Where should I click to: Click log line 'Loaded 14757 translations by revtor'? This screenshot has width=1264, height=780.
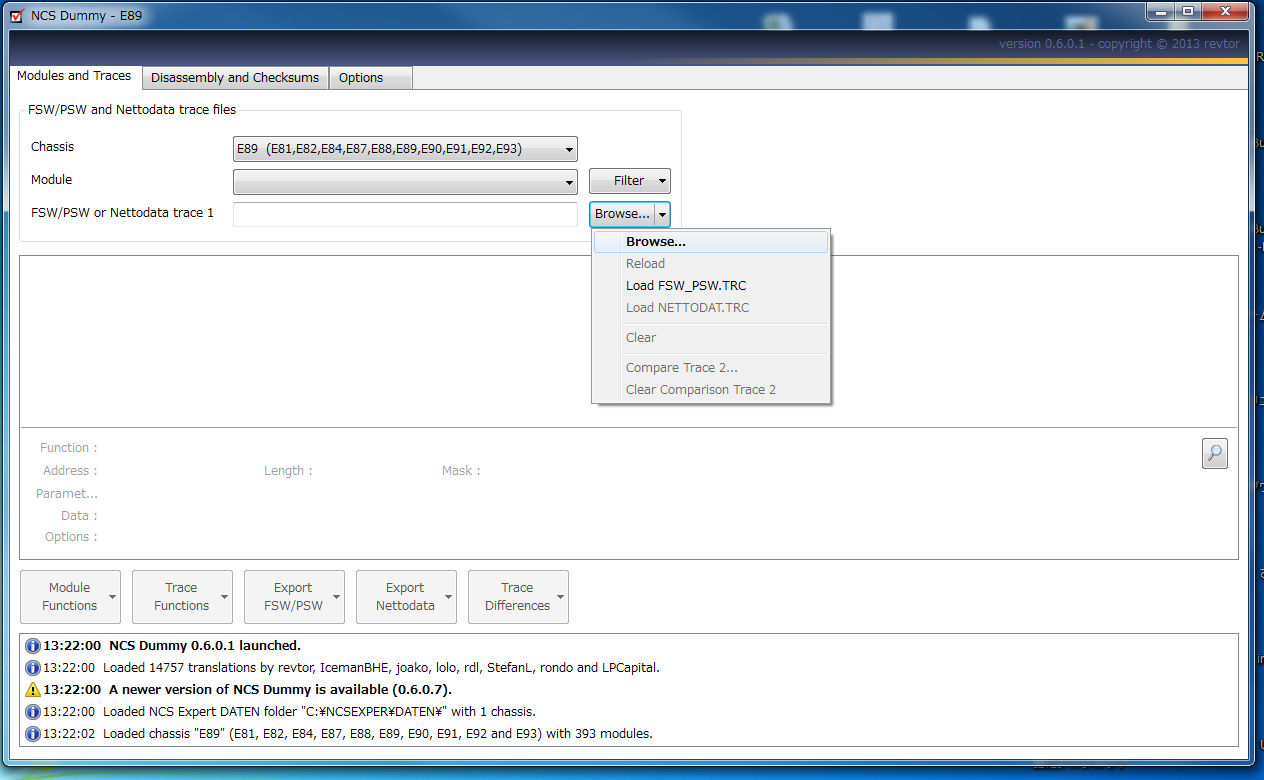351,667
